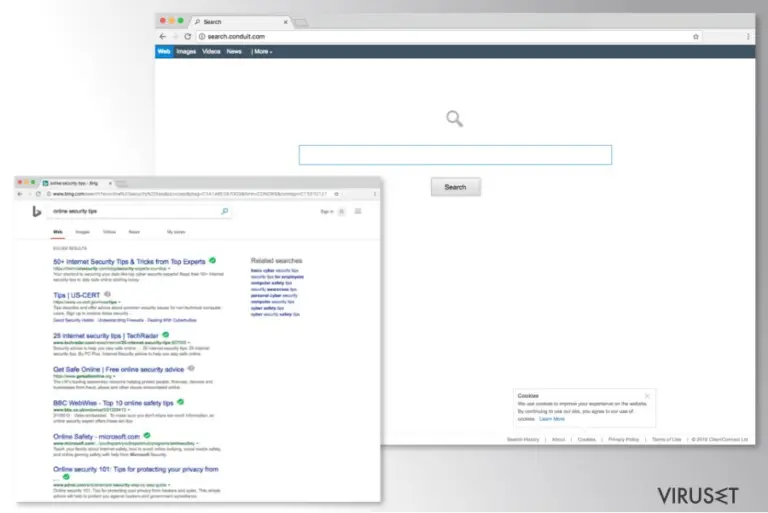Close the Search tab in Conduit window
The image size is (768, 513).
point(286,22)
